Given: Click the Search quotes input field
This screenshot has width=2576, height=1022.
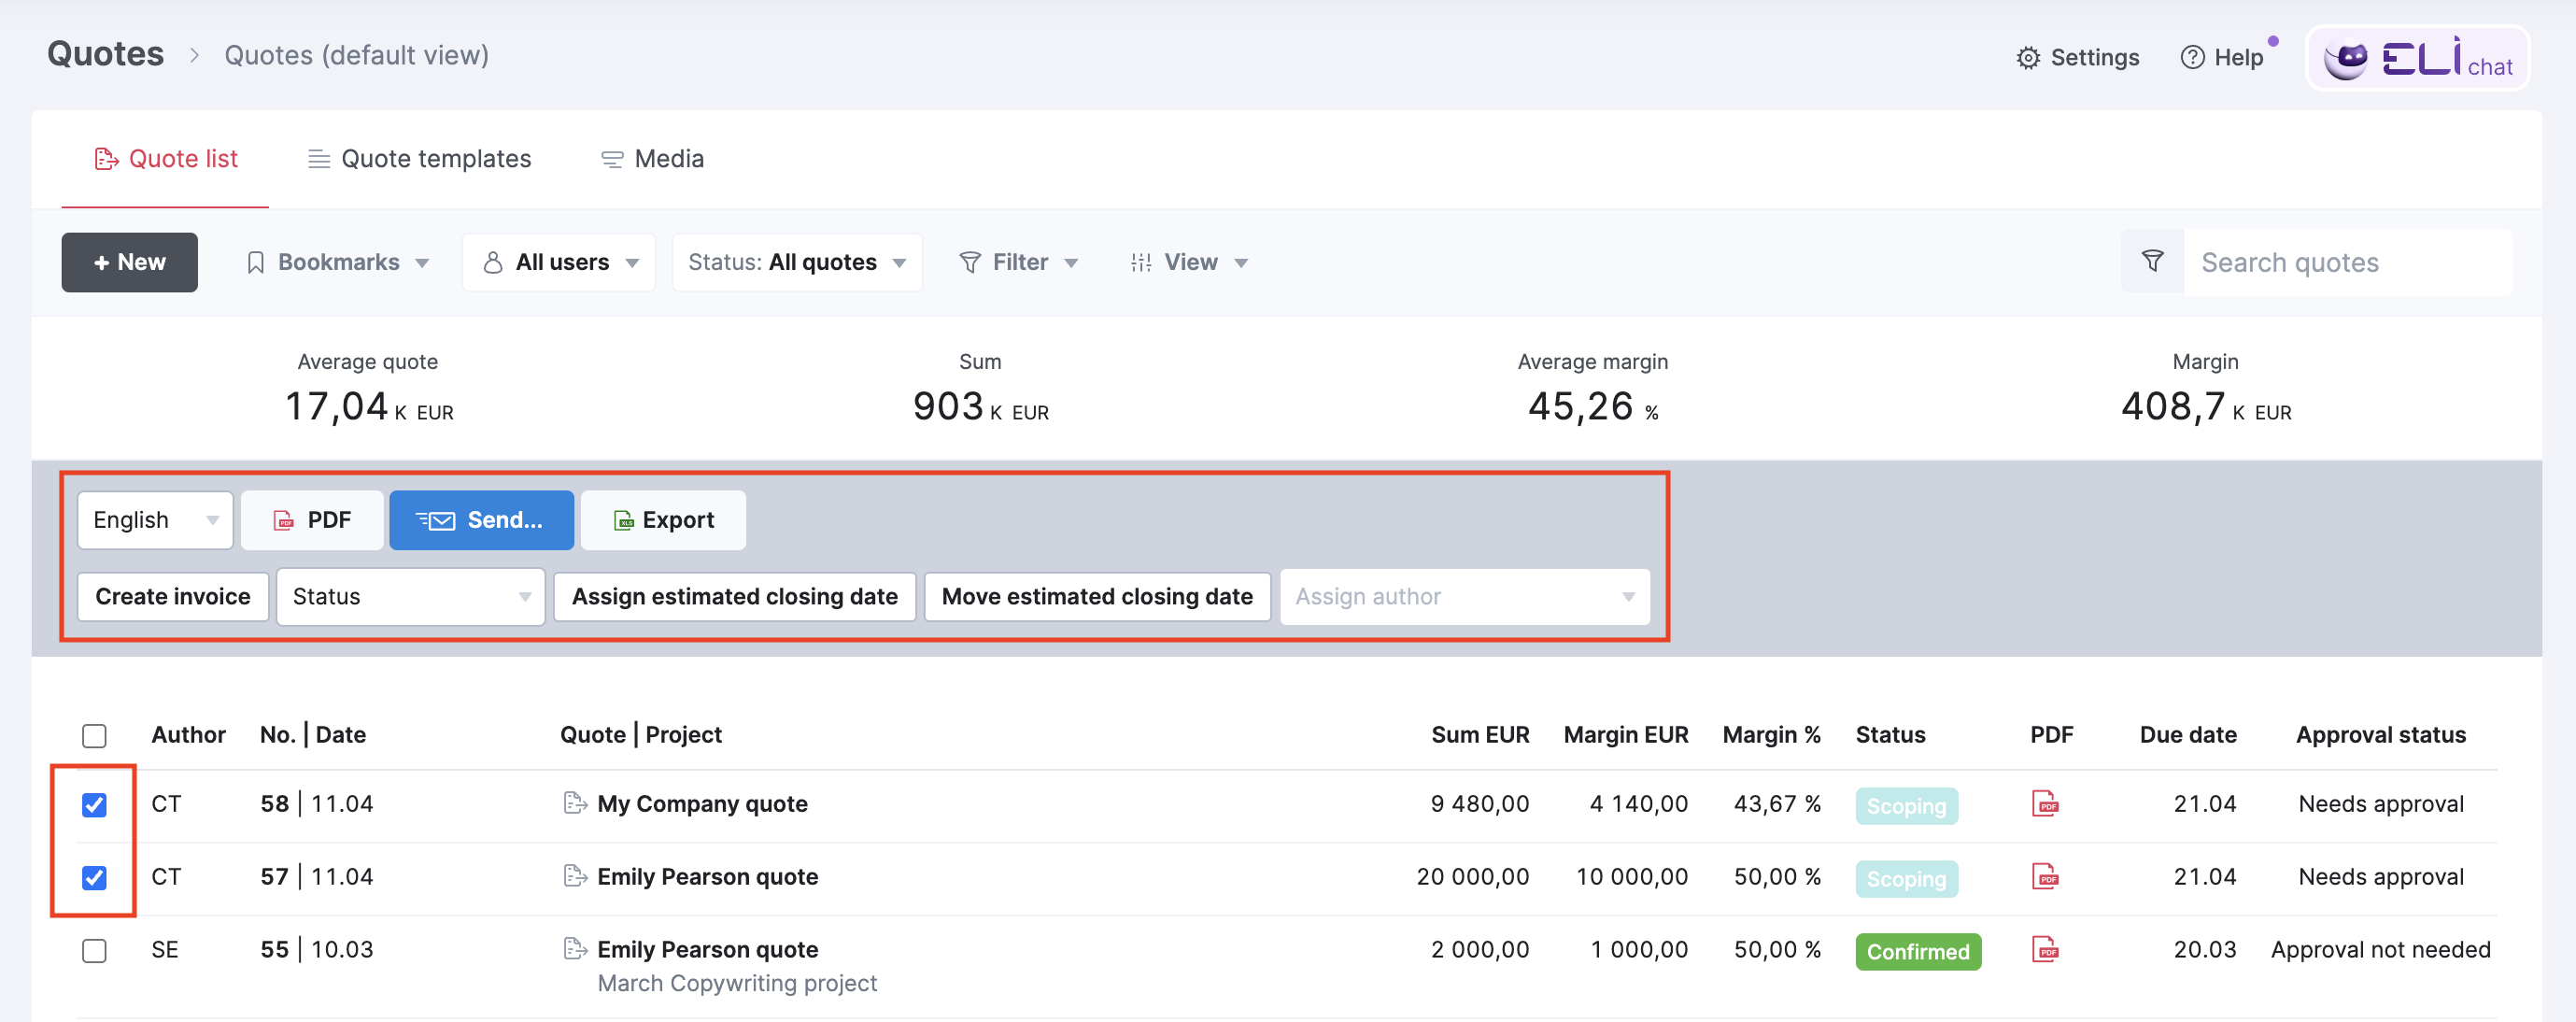Looking at the screenshot, I should pyautogui.click(x=2347, y=262).
